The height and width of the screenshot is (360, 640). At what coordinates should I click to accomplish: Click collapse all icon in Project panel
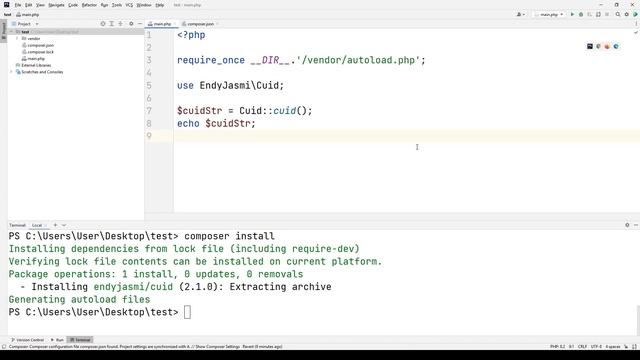[120, 24]
